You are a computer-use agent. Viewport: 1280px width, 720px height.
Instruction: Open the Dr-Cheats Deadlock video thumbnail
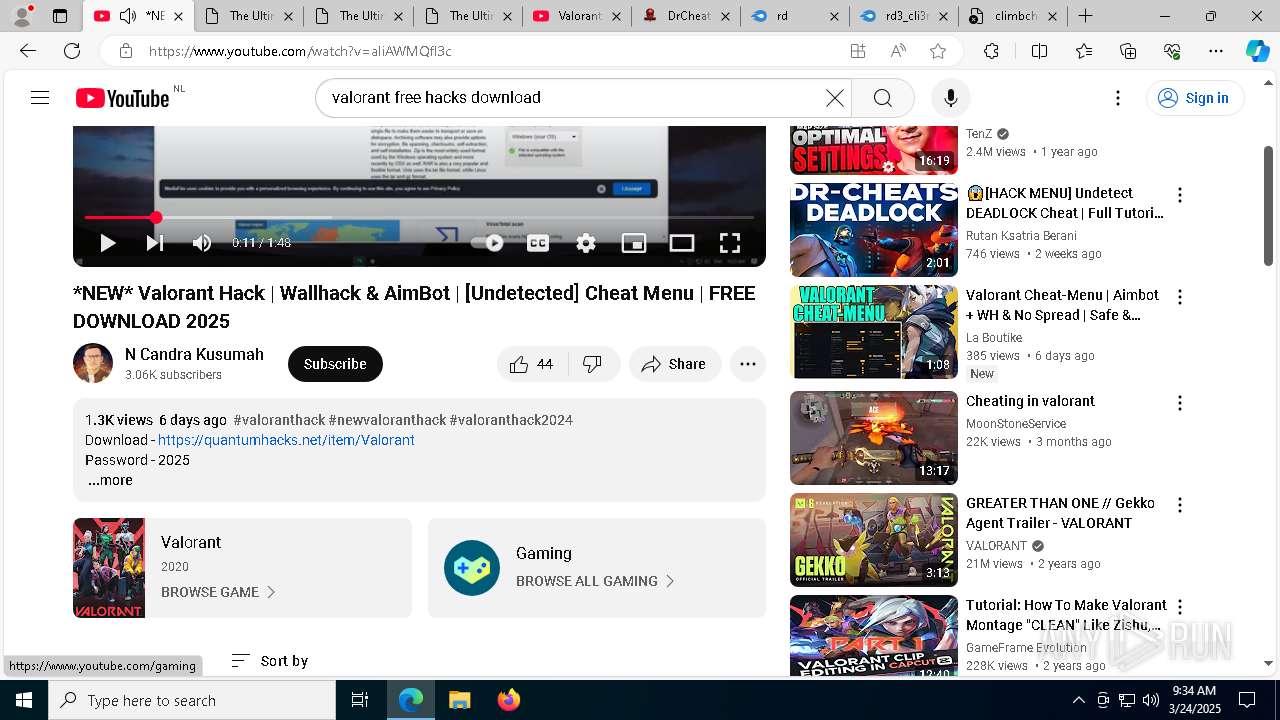click(x=874, y=229)
